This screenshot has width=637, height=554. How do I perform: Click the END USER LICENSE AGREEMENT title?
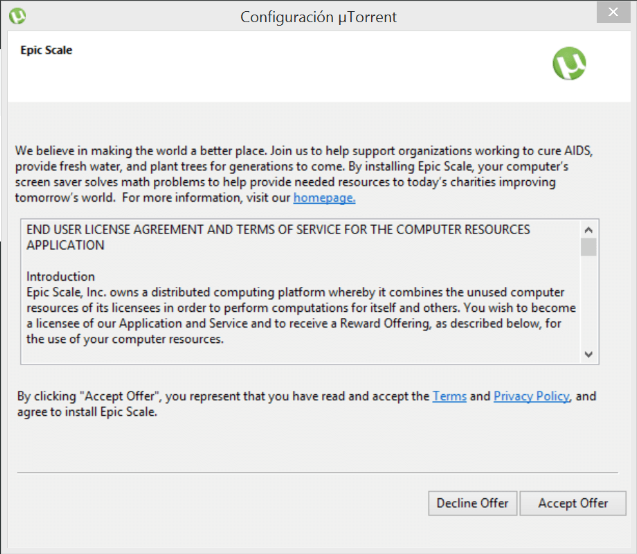click(278, 237)
